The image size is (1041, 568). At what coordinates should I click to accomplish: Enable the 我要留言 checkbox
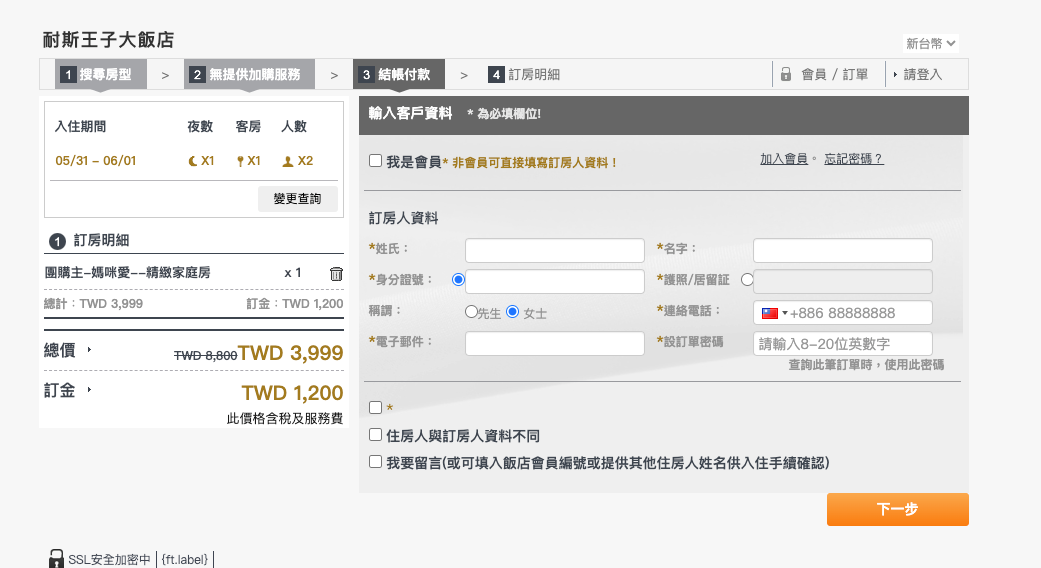[375, 462]
